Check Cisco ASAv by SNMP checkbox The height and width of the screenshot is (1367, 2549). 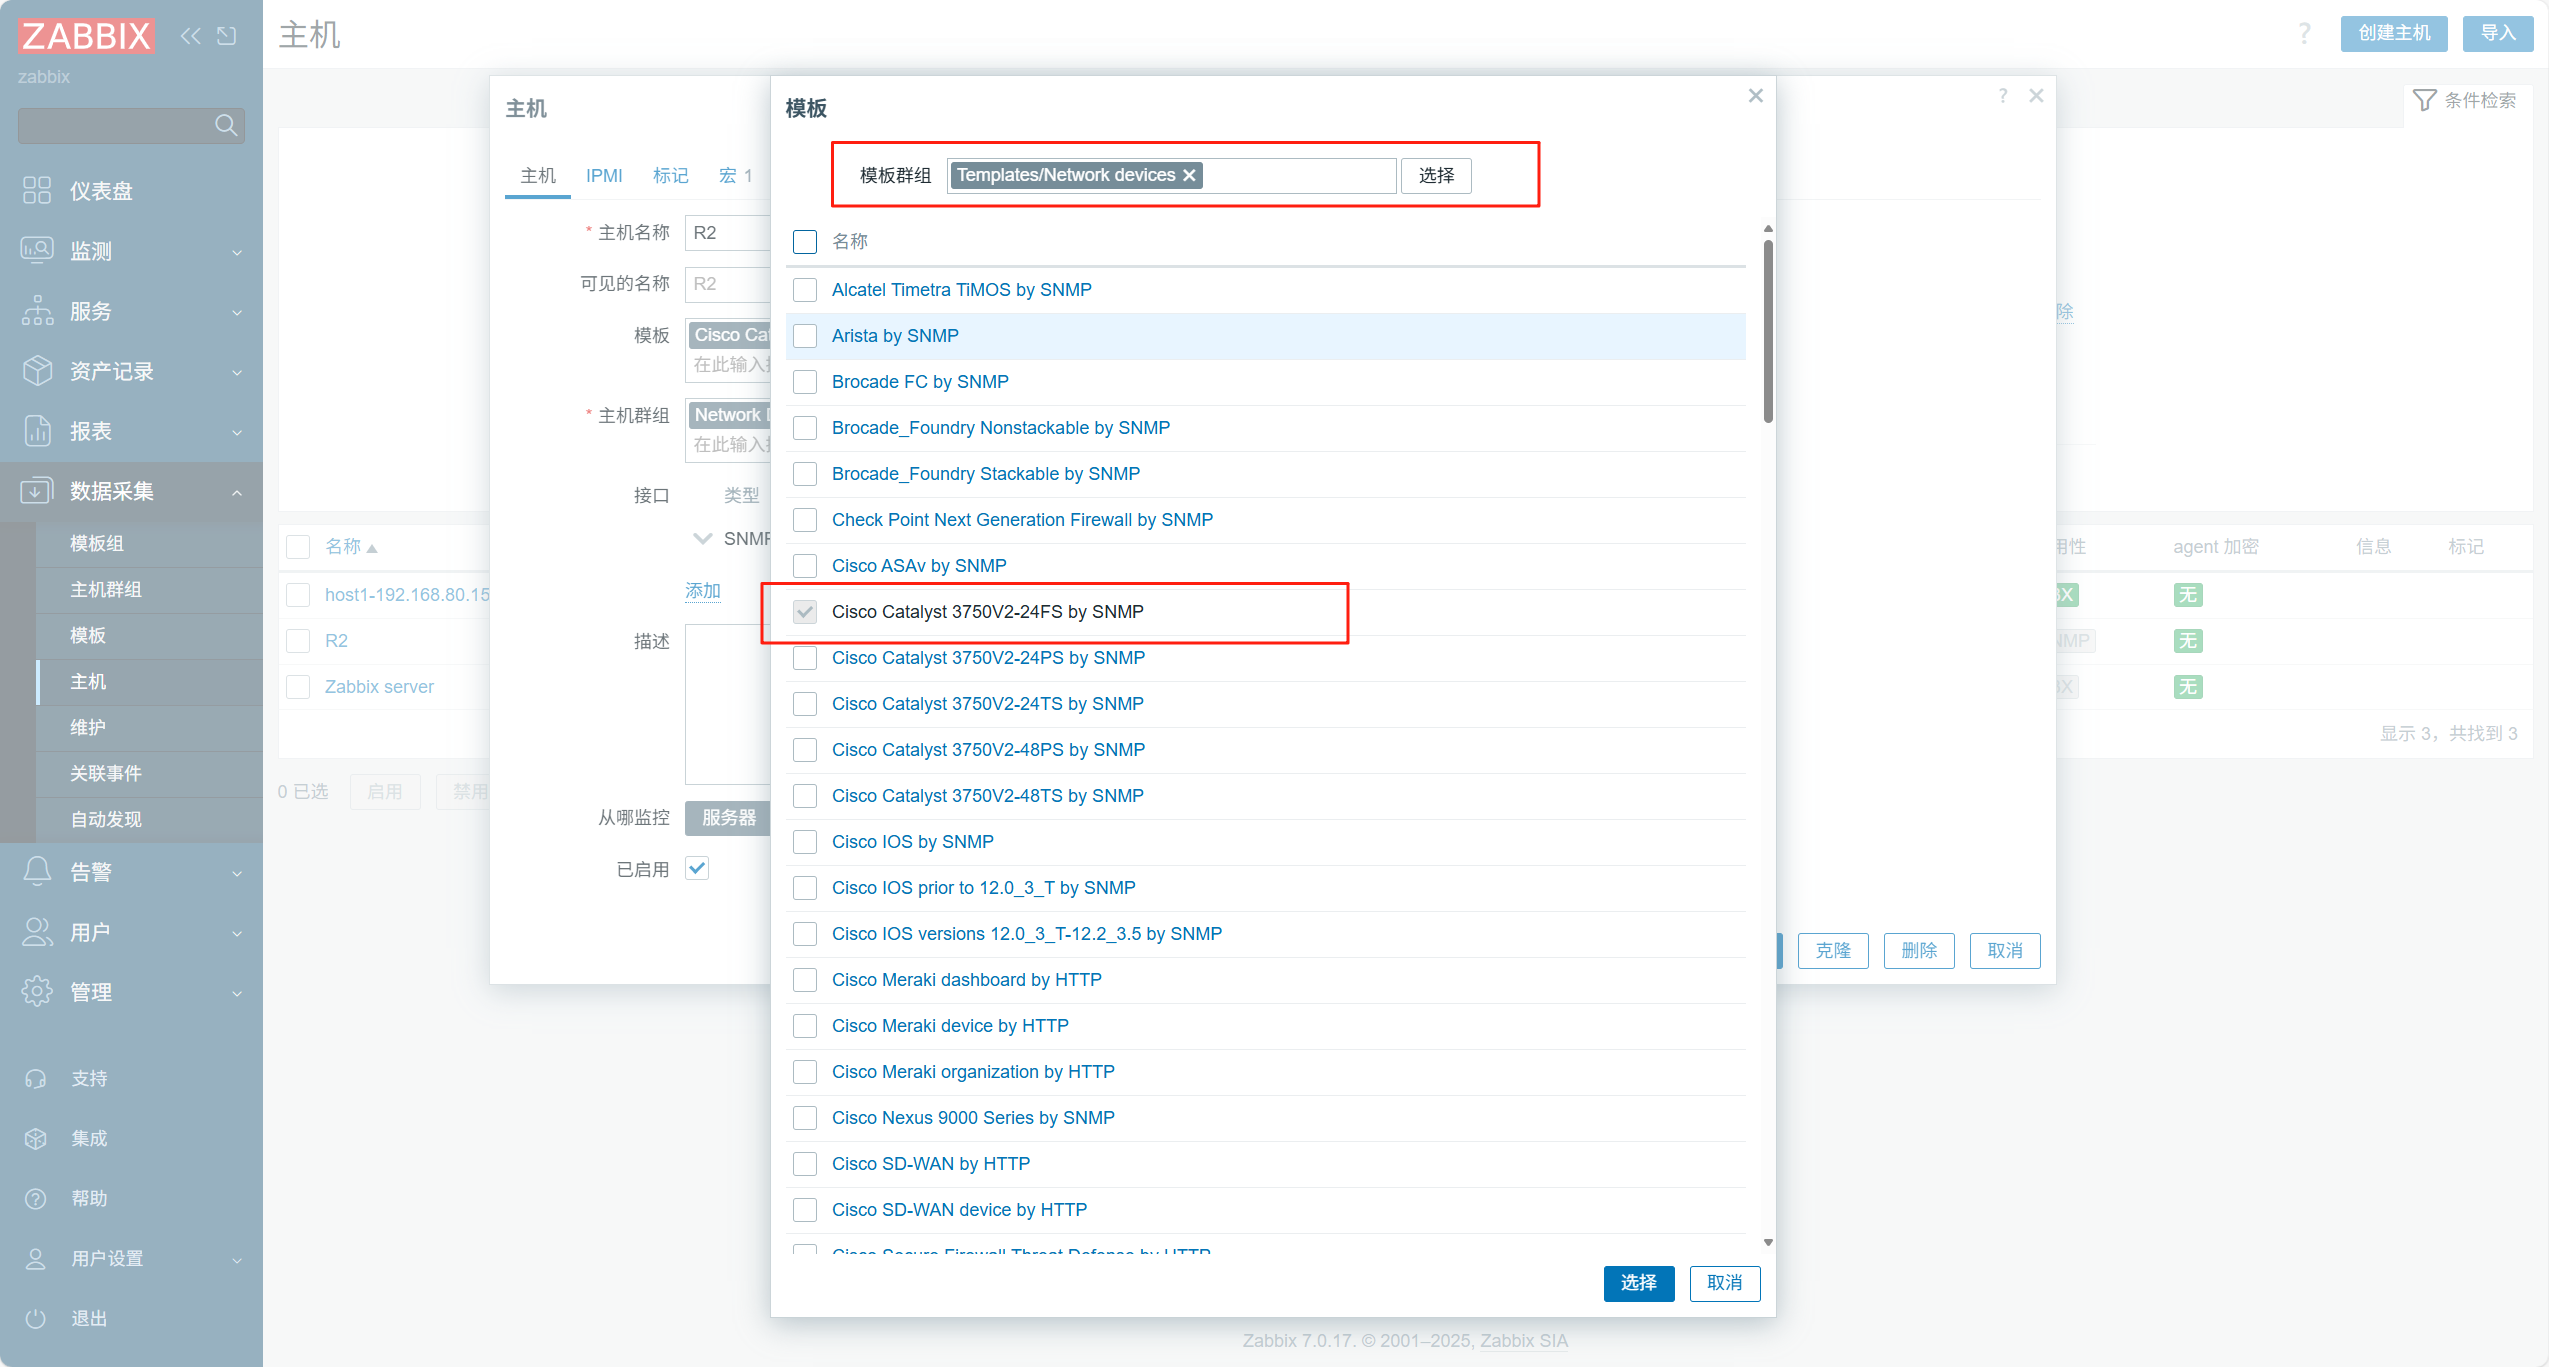[805, 566]
